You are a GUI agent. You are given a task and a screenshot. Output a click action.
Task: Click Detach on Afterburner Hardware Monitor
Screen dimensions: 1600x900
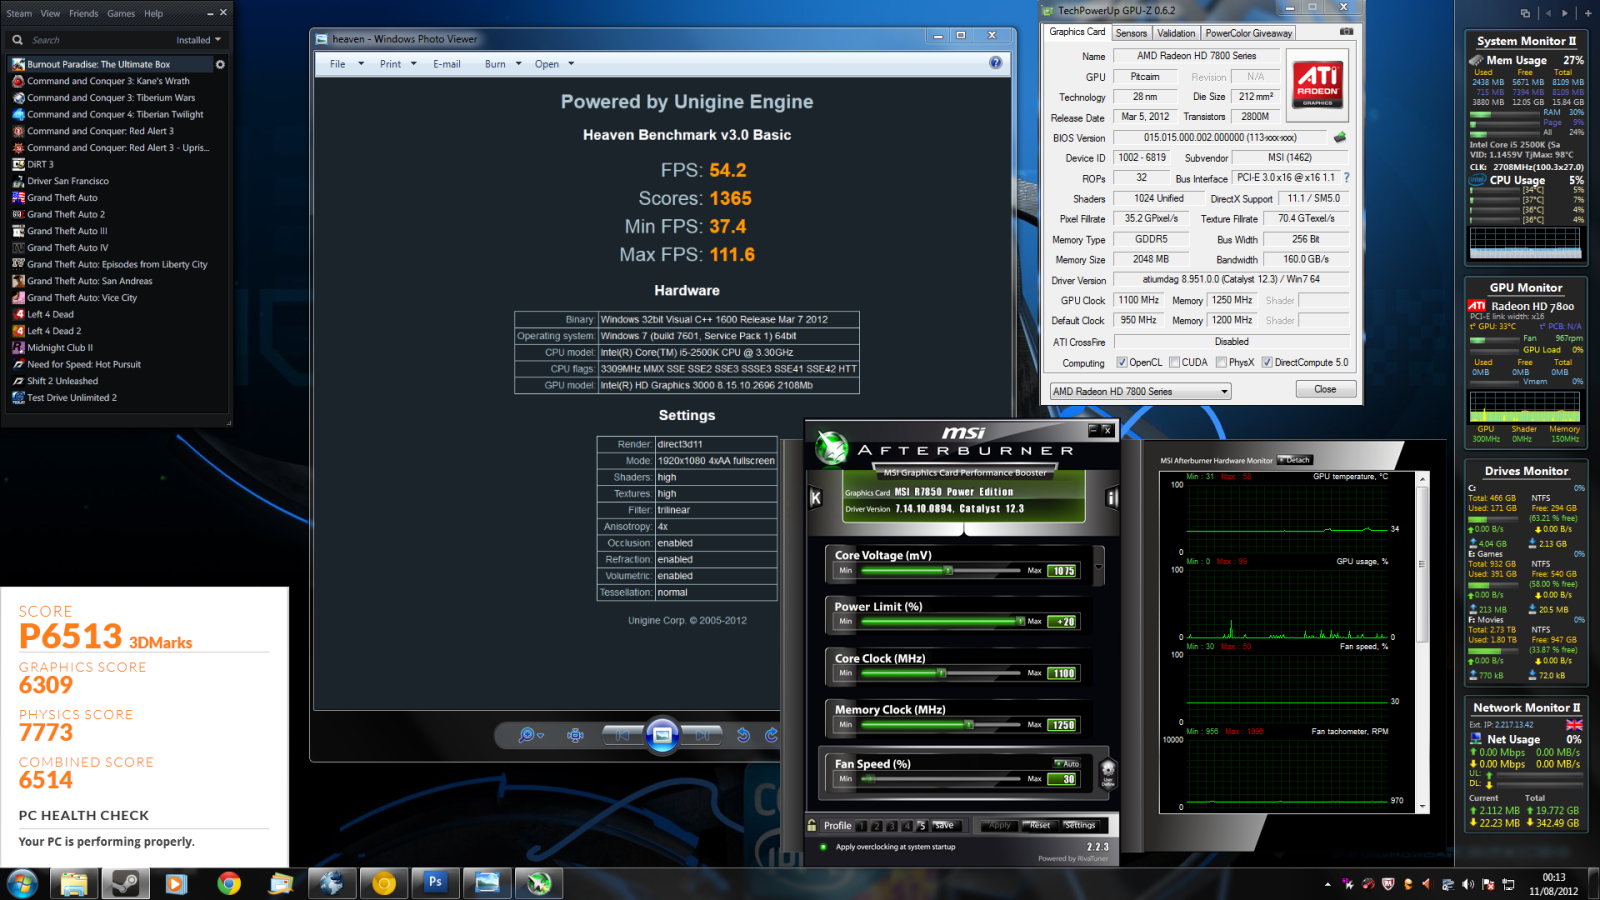[x=1295, y=460]
